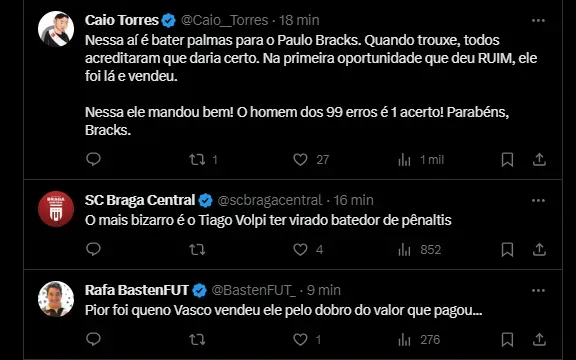Share Caio Torres' tweet
576x360 pixels.
click(539, 159)
